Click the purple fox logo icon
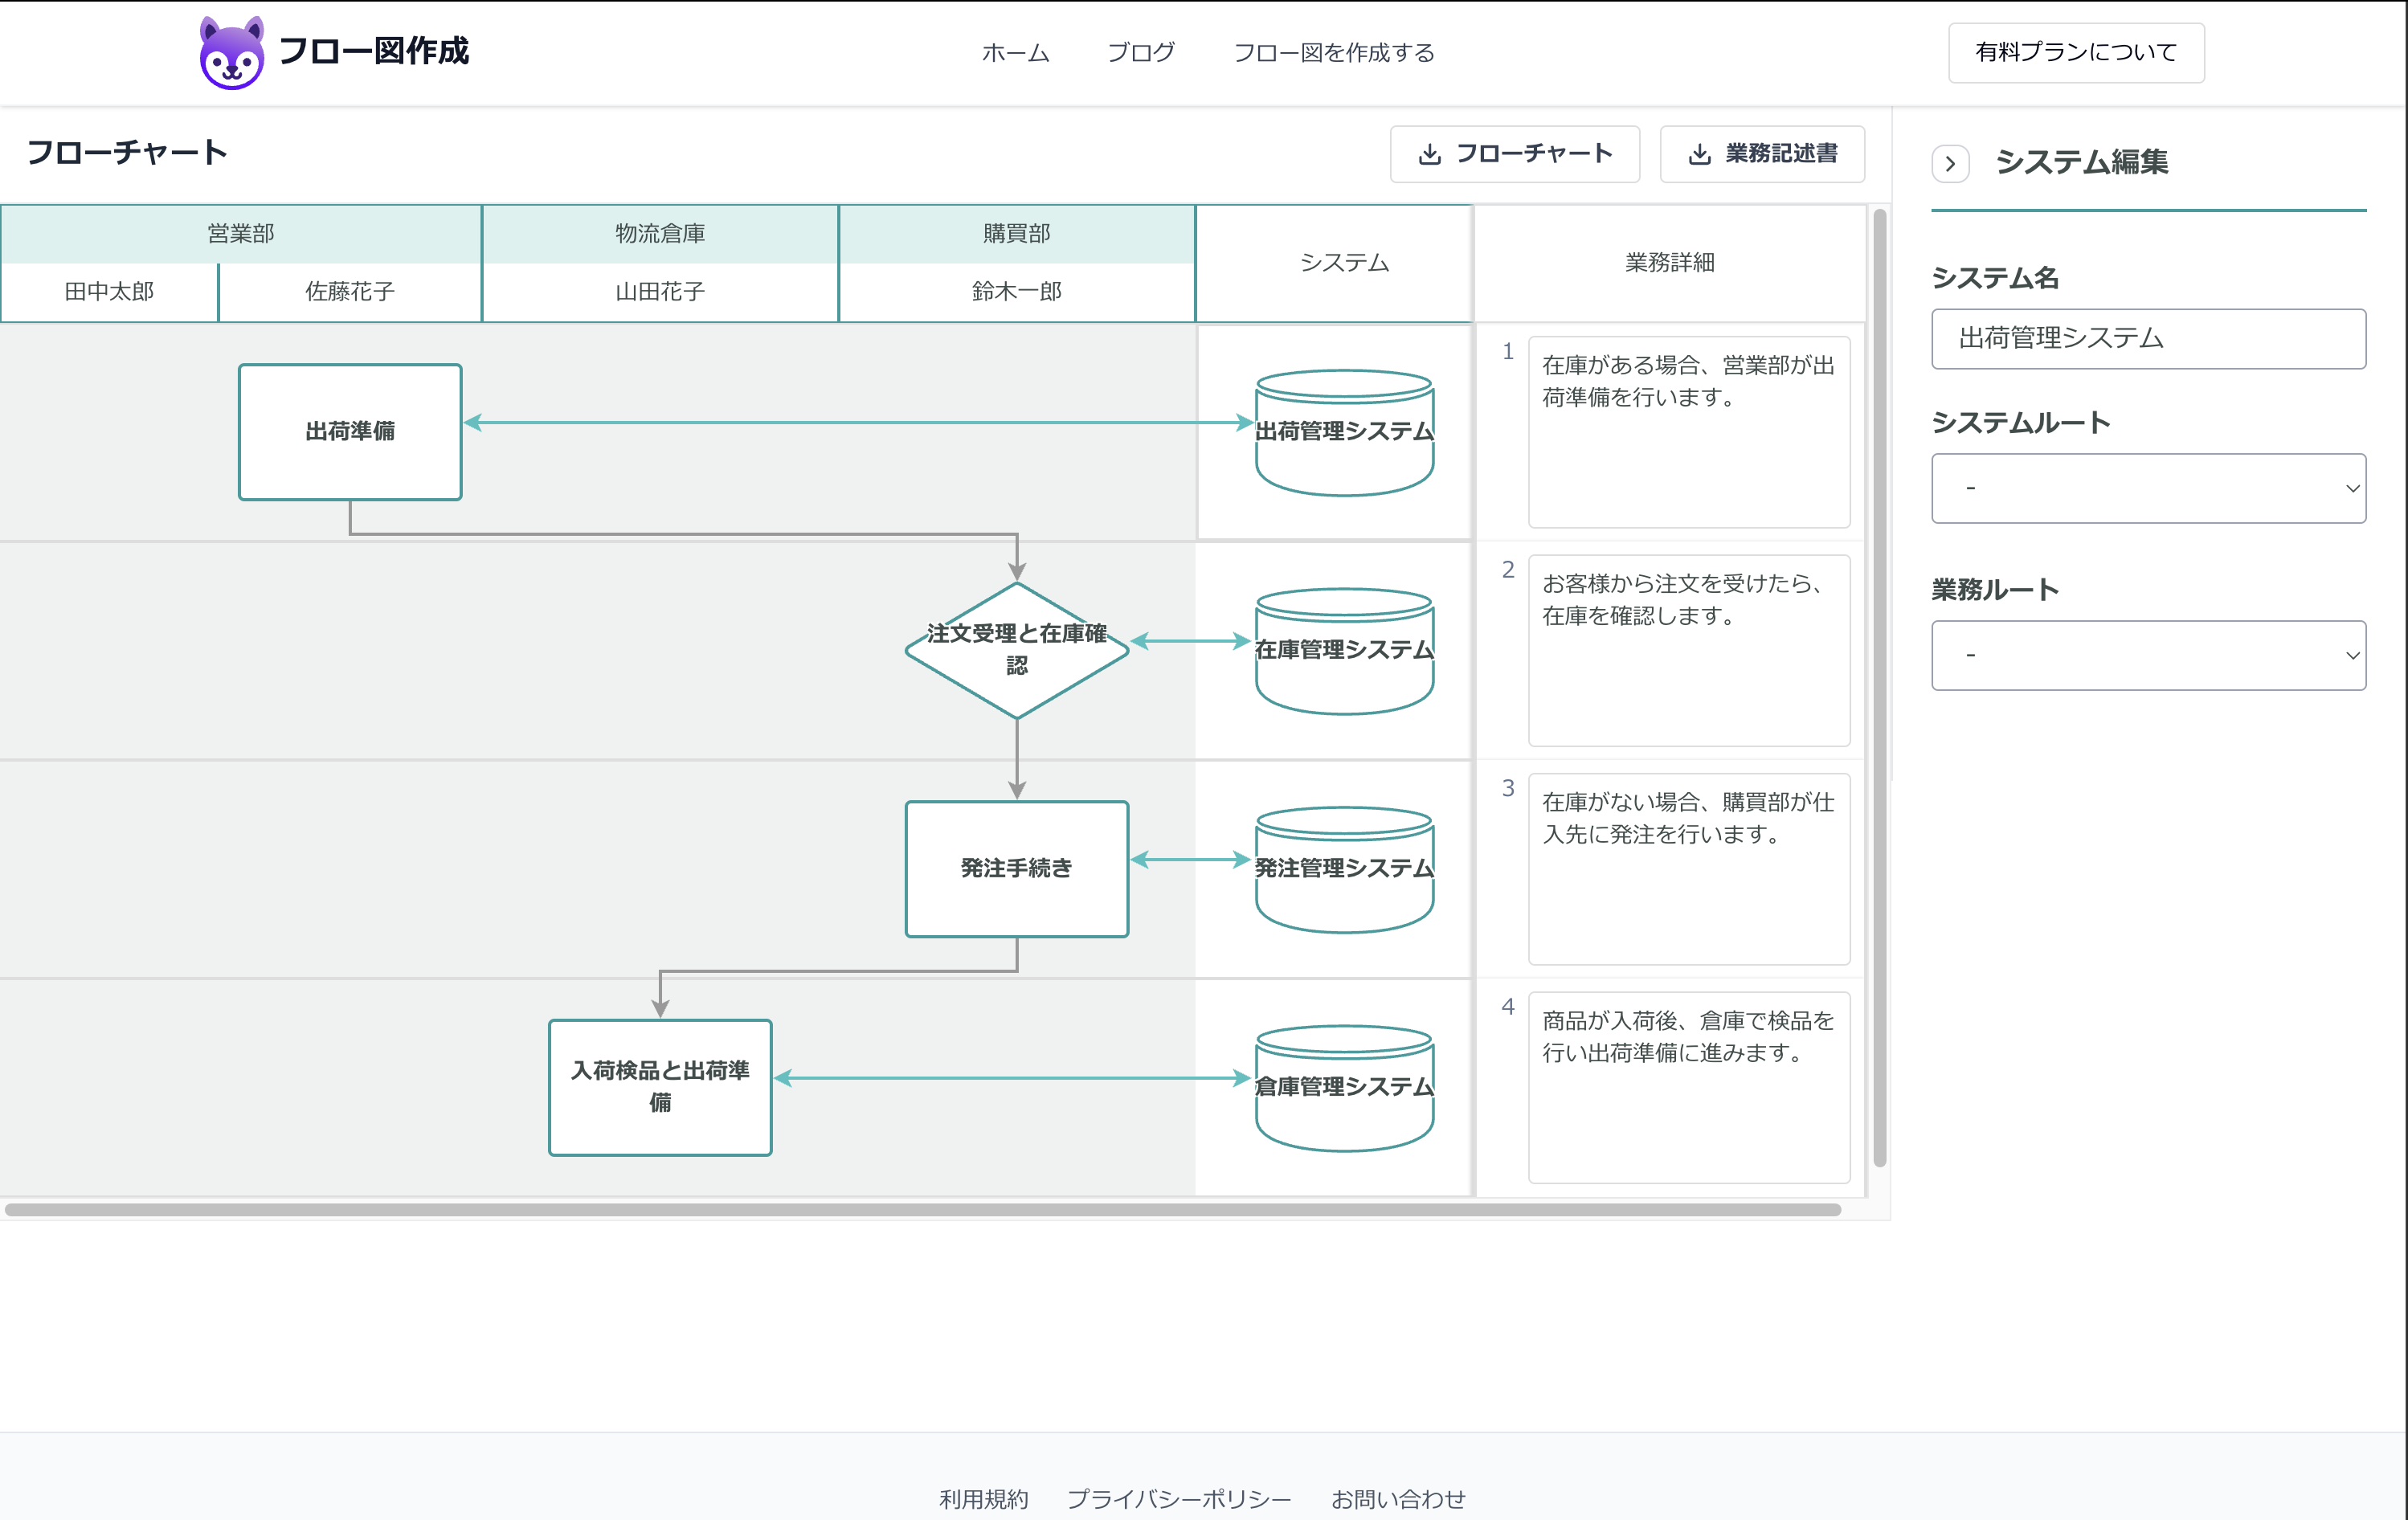 [232, 52]
